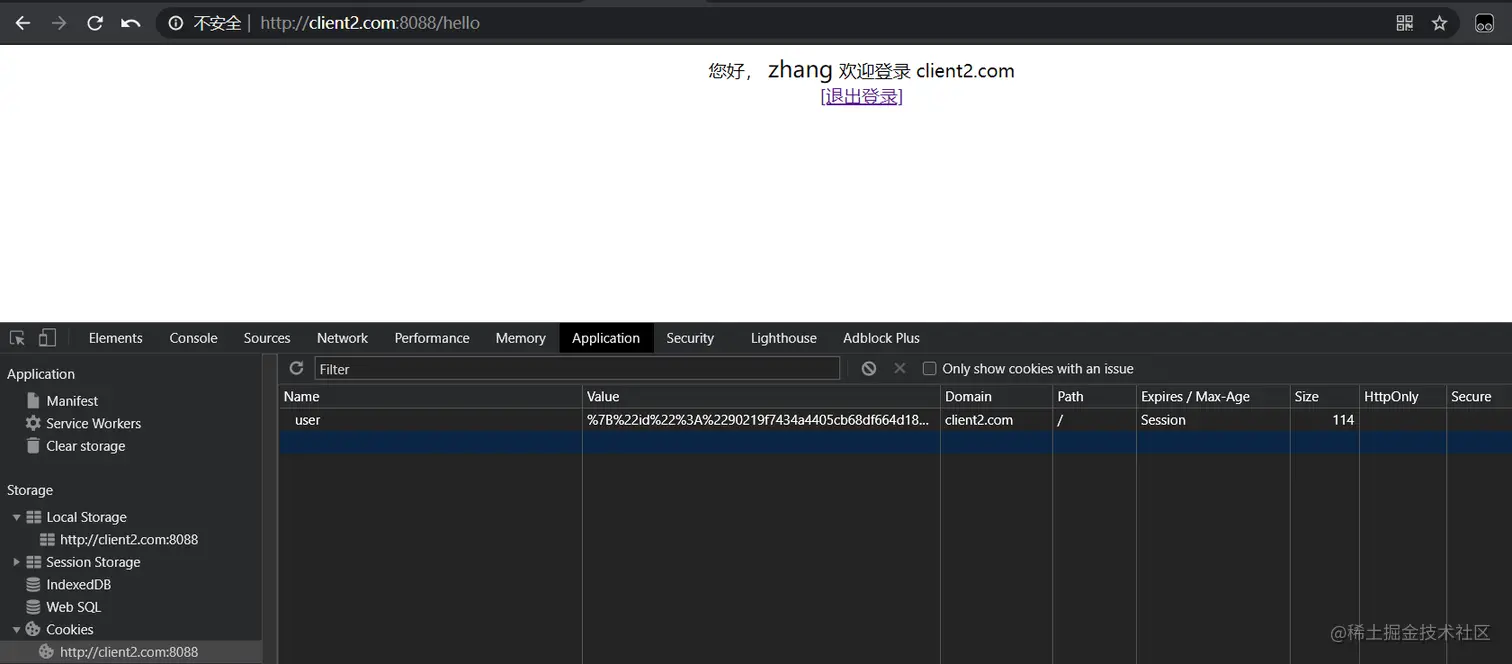
Task: Enable Only show cookies with an issue
Action: pos(929,368)
